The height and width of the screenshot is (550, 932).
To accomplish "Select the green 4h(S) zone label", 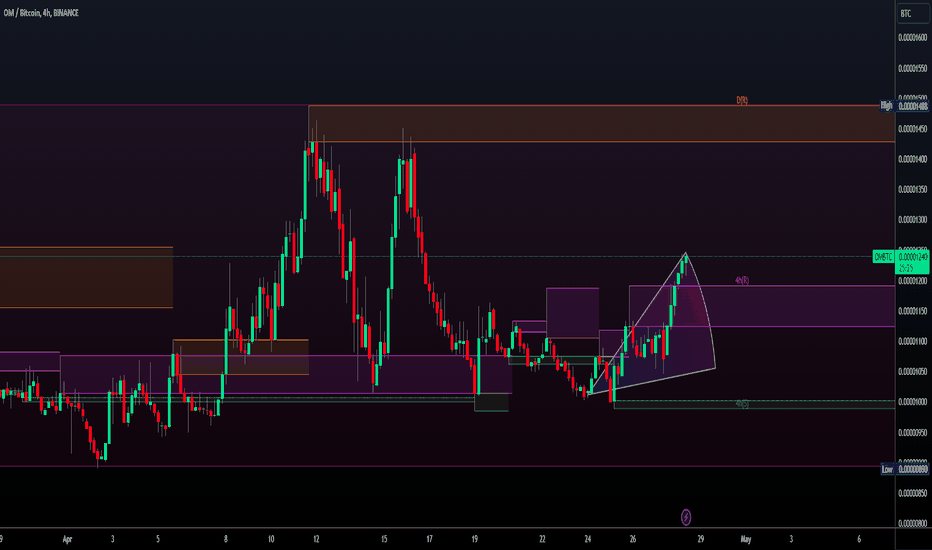I will [742, 404].
